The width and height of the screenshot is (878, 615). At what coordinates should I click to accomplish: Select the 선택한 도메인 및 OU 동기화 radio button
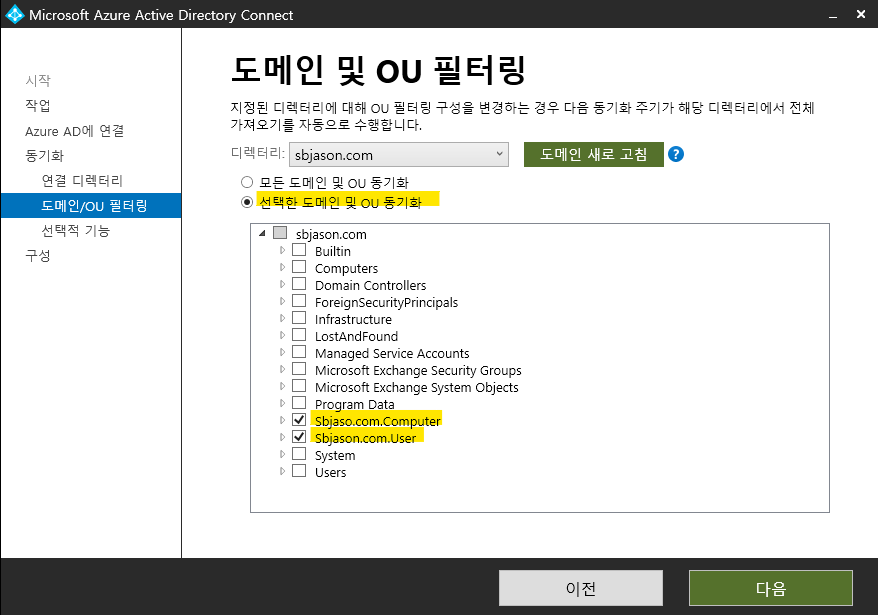(247, 202)
